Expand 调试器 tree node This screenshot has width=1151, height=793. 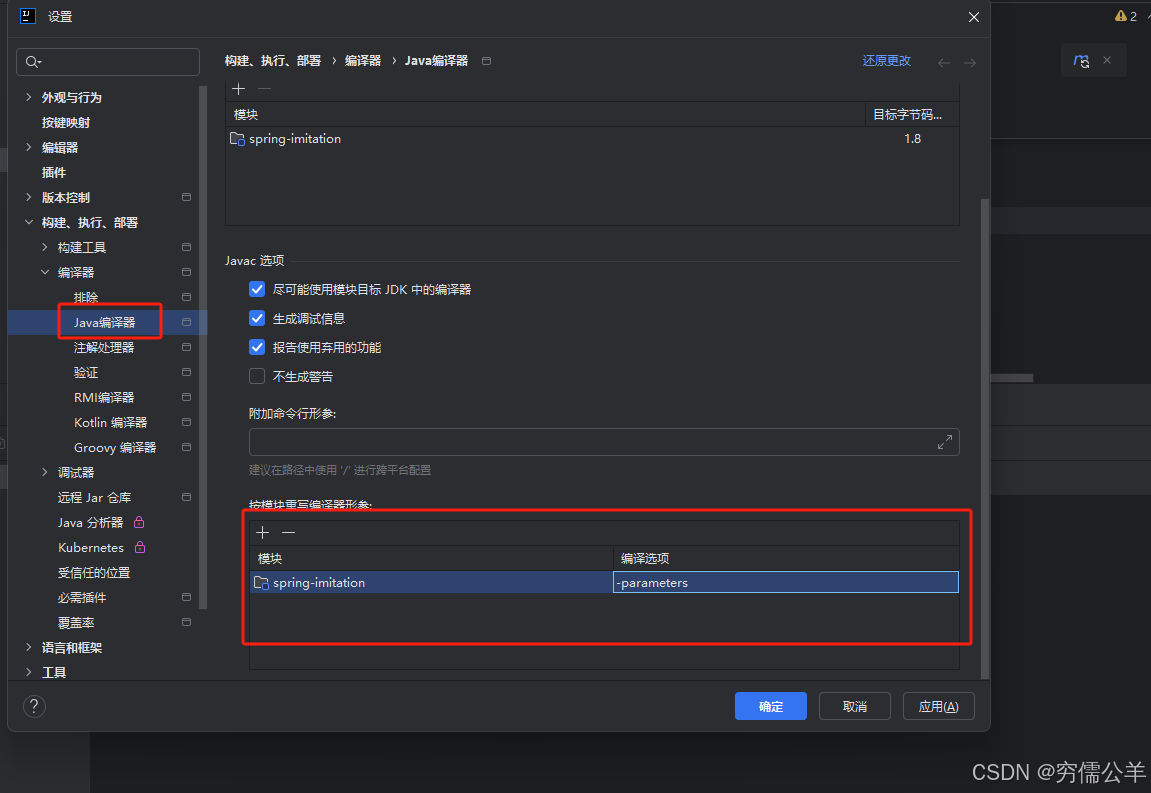45,471
